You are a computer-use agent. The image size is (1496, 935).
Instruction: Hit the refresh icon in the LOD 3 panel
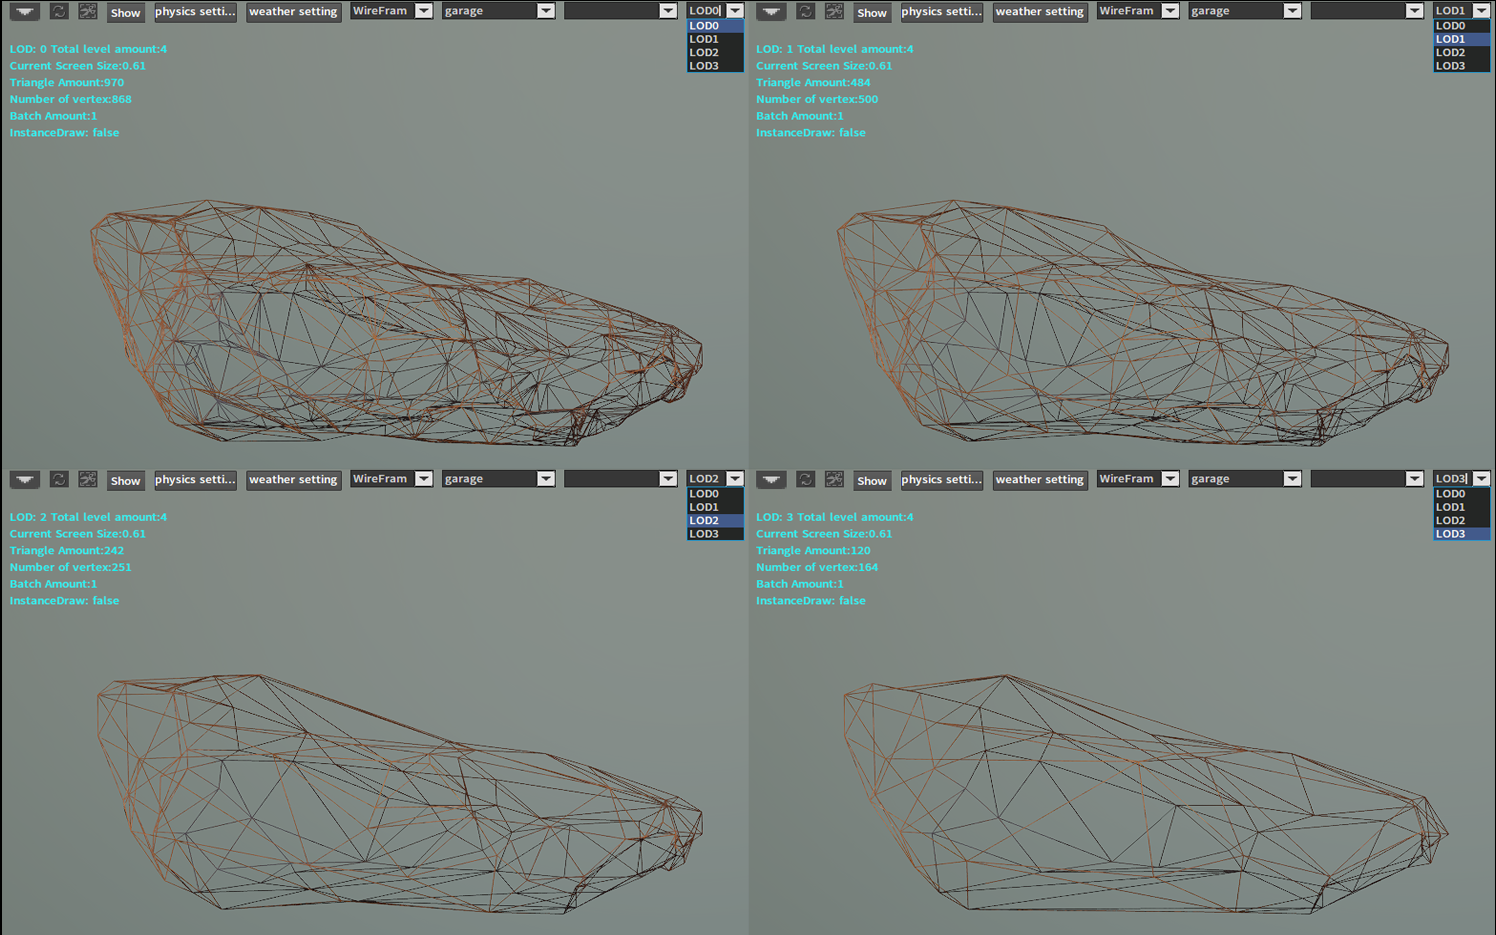[805, 480]
